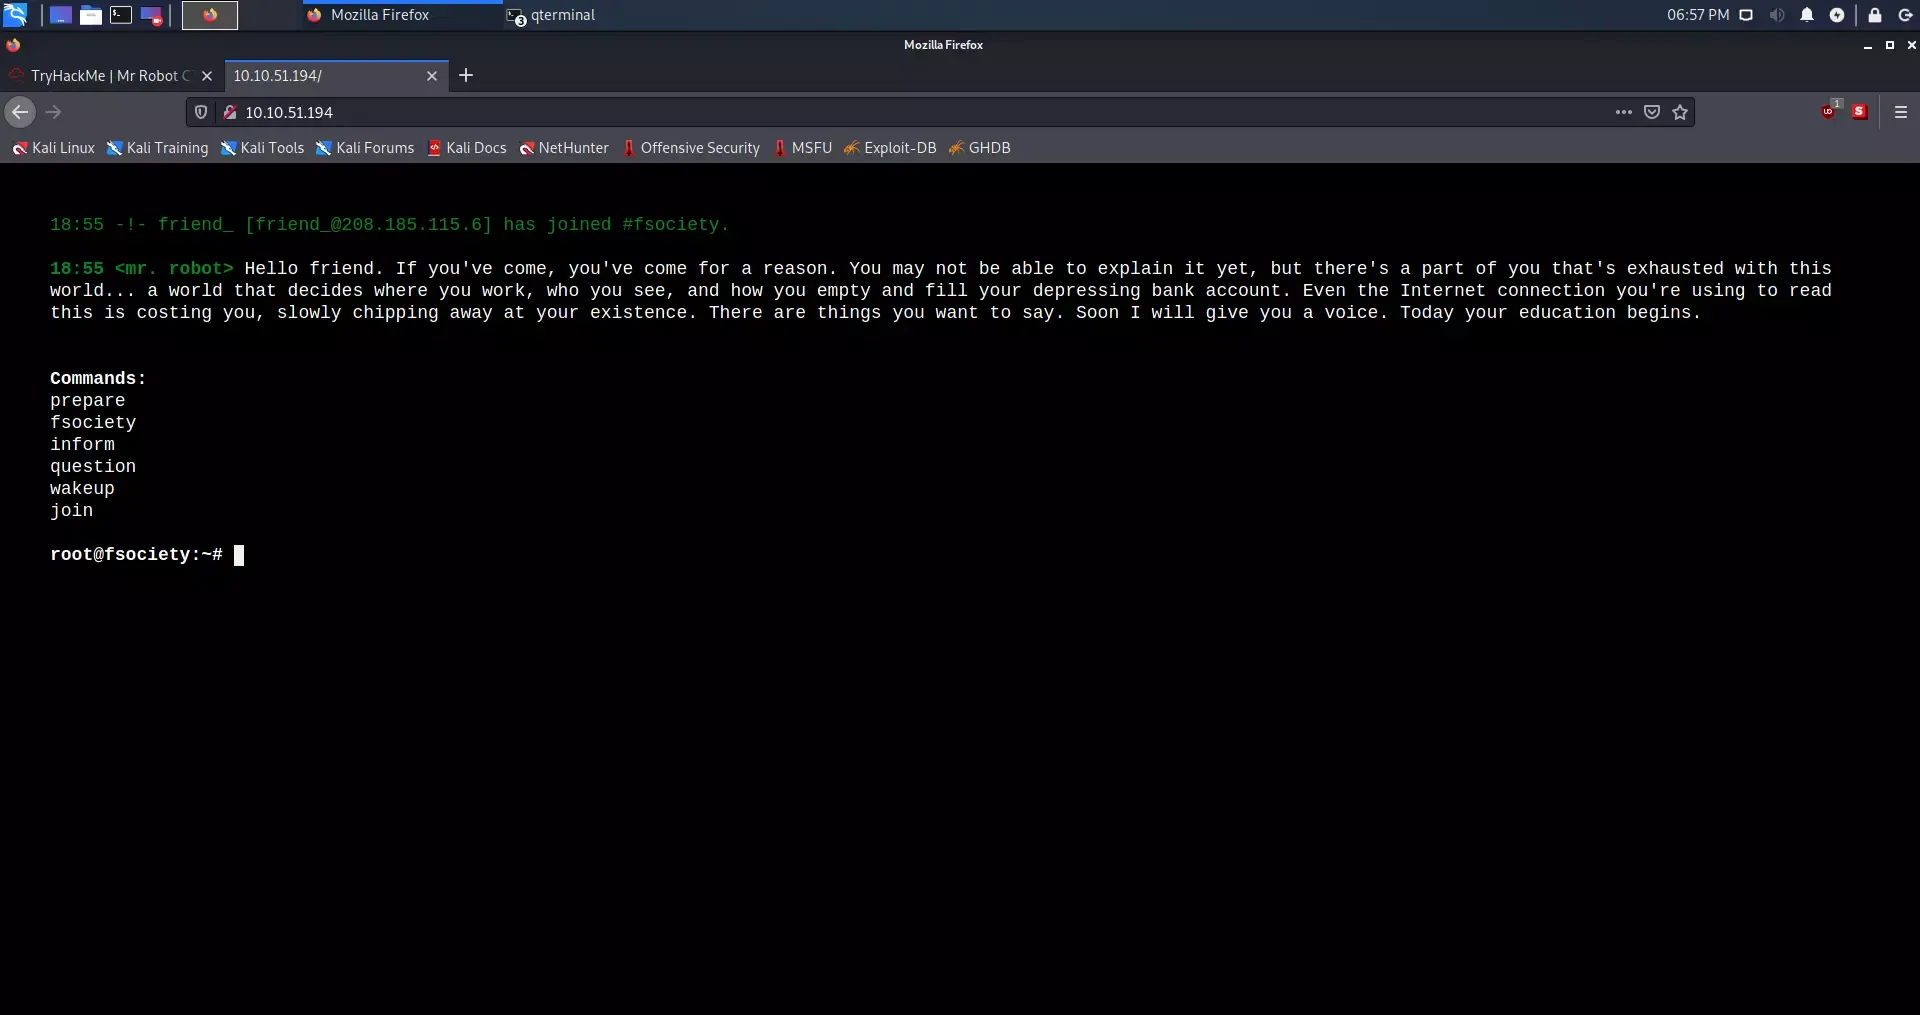Switch to the qterminal taskbar window

coord(551,15)
